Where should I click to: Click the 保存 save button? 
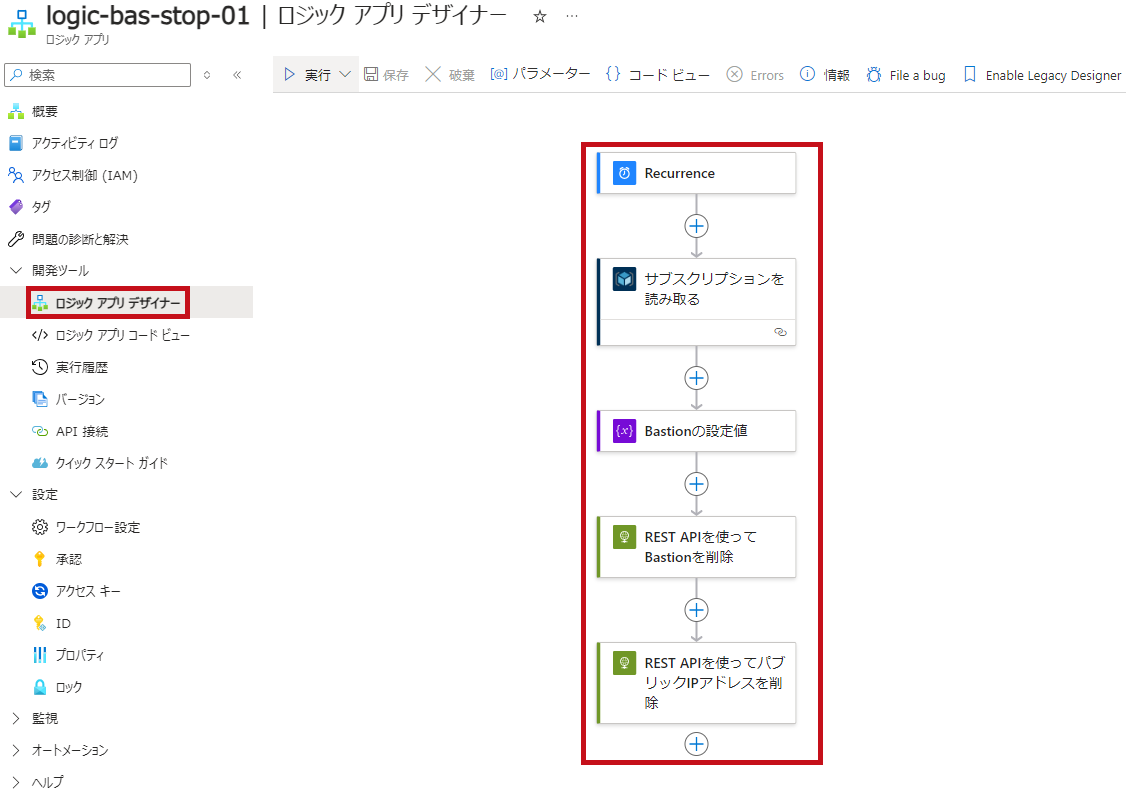click(x=386, y=75)
